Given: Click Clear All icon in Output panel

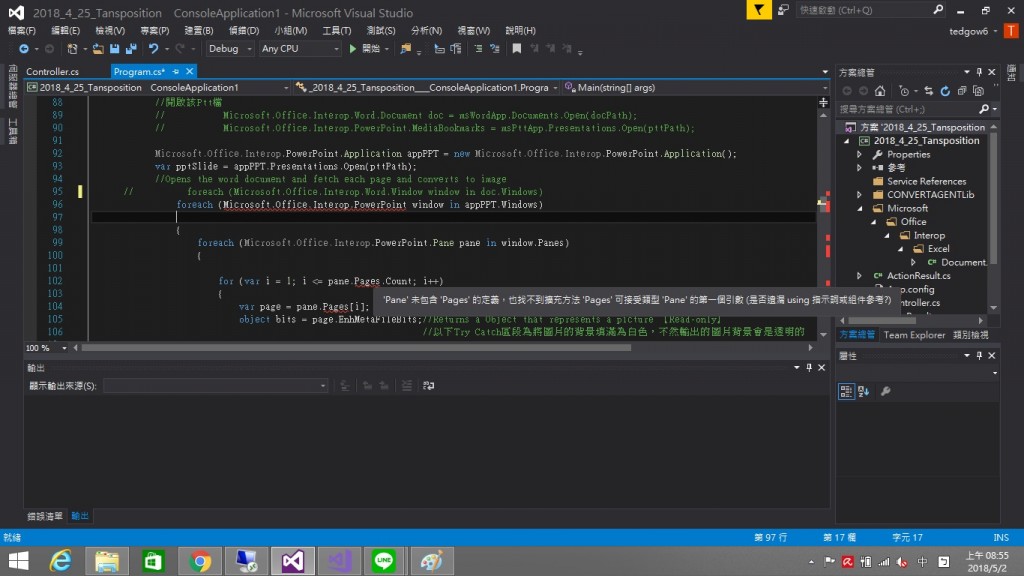Looking at the screenshot, I should click(407, 386).
